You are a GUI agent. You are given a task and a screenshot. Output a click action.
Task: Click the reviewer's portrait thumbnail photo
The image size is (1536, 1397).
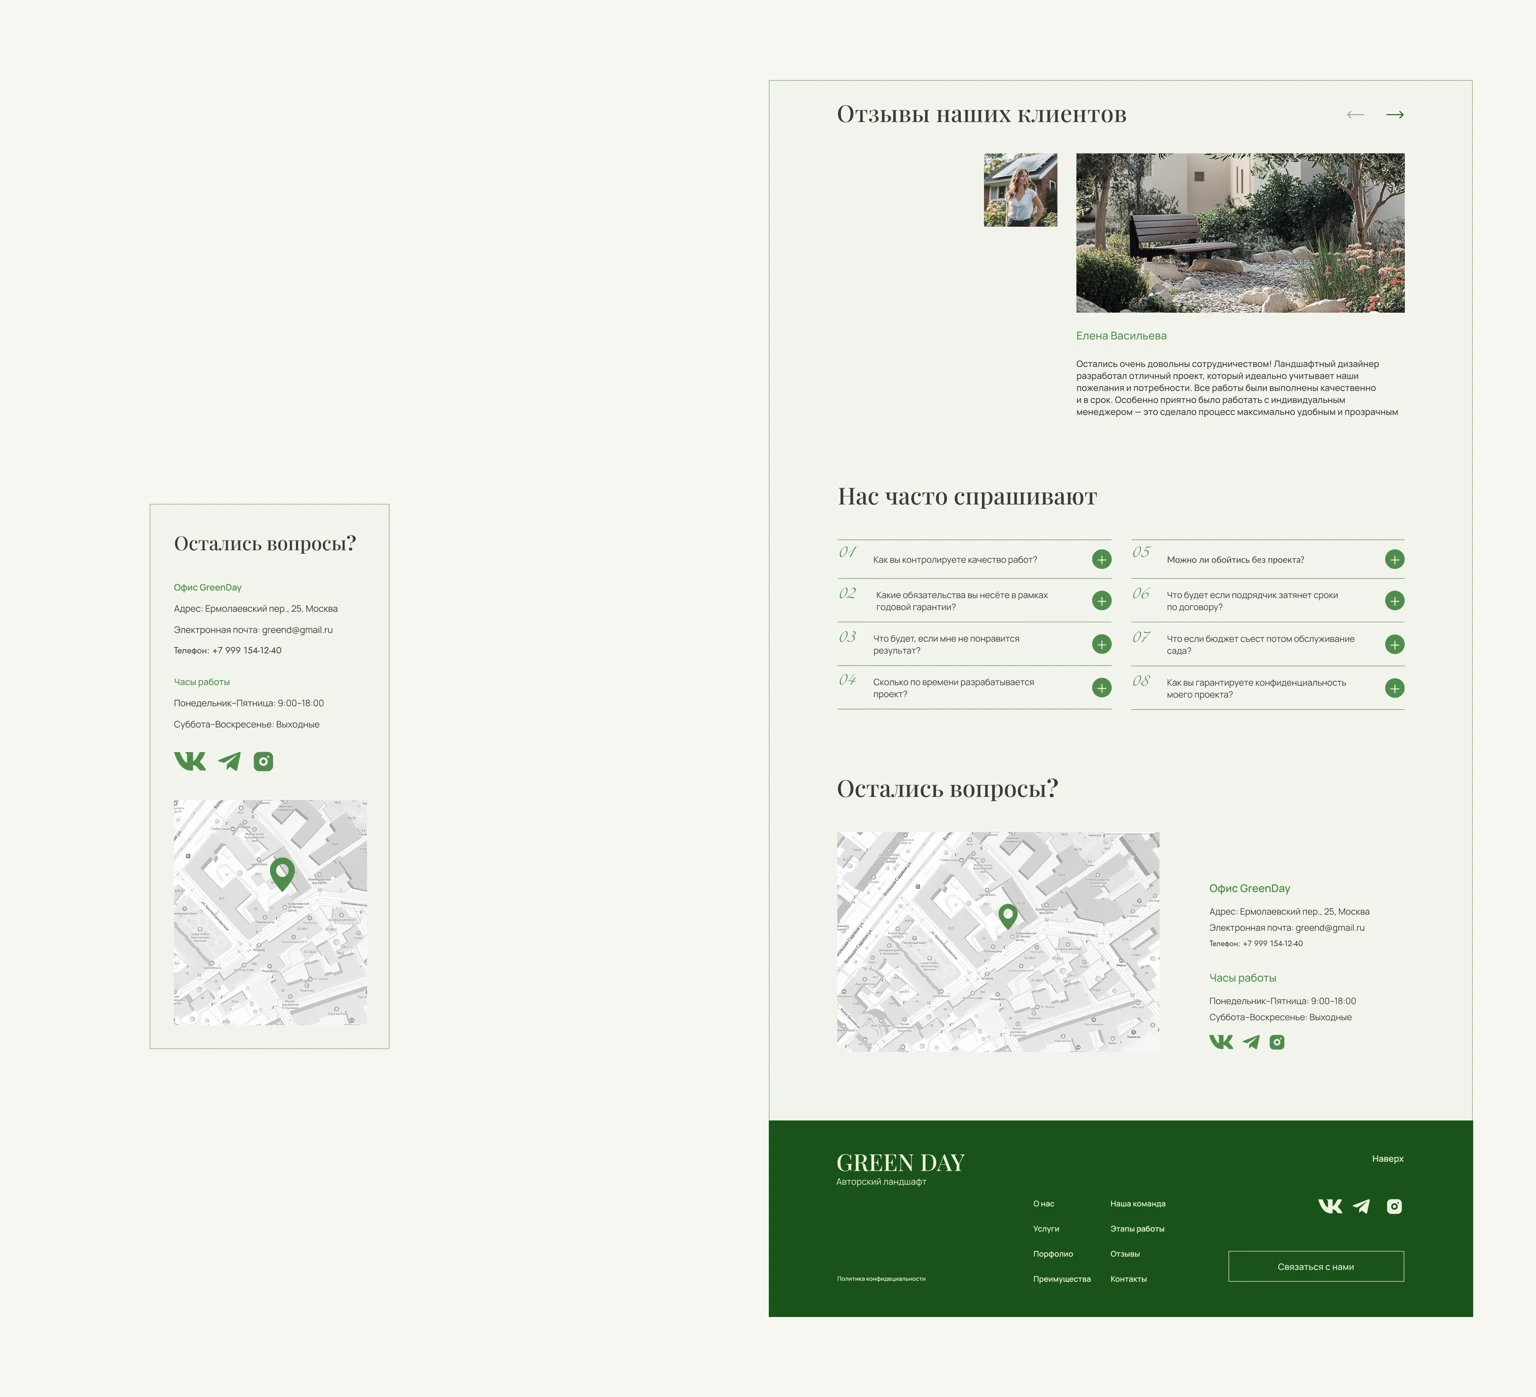1020,190
